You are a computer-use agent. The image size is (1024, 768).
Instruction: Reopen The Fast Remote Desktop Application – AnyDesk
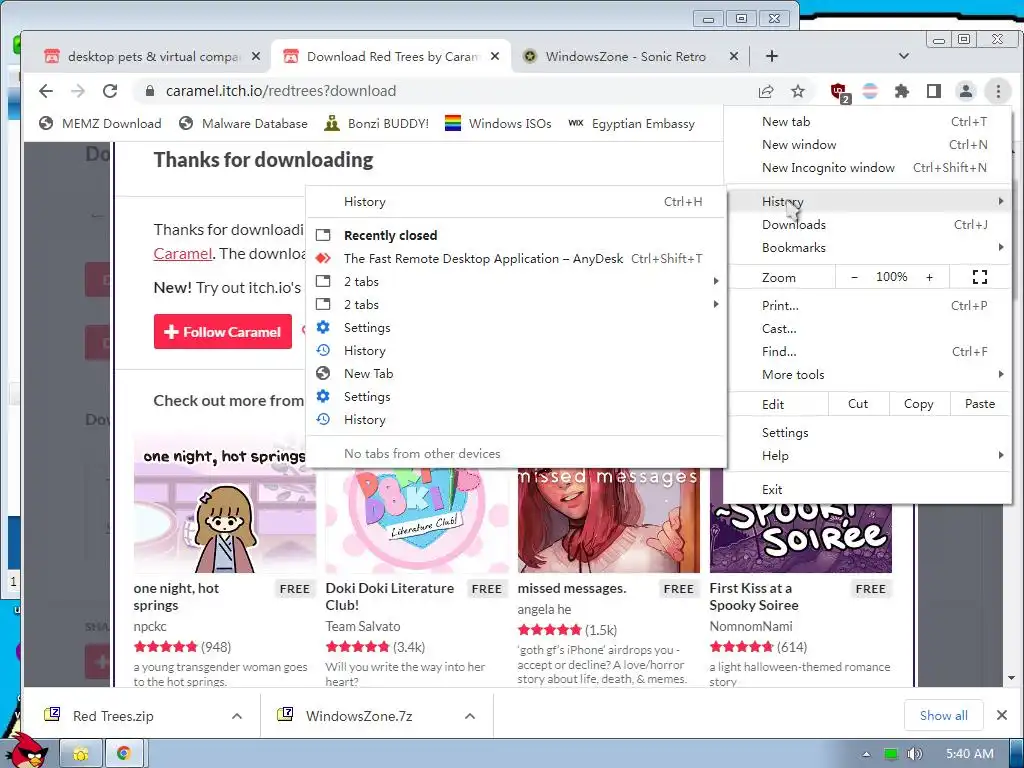coord(516,258)
